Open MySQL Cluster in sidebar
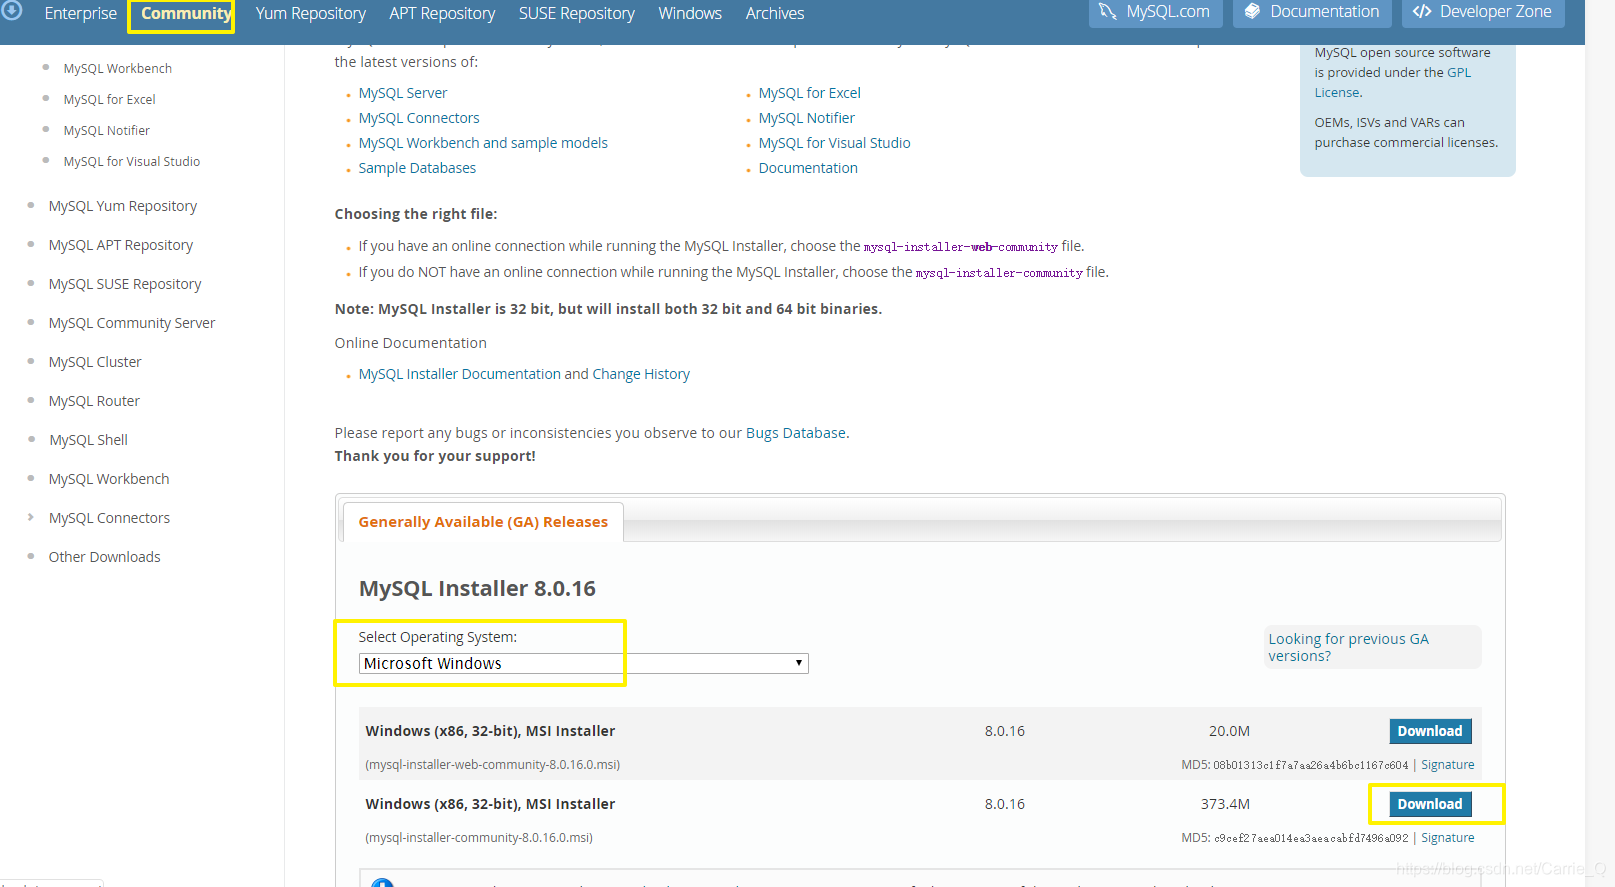Image resolution: width=1615 pixels, height=887 pixels. coord(95,362)
